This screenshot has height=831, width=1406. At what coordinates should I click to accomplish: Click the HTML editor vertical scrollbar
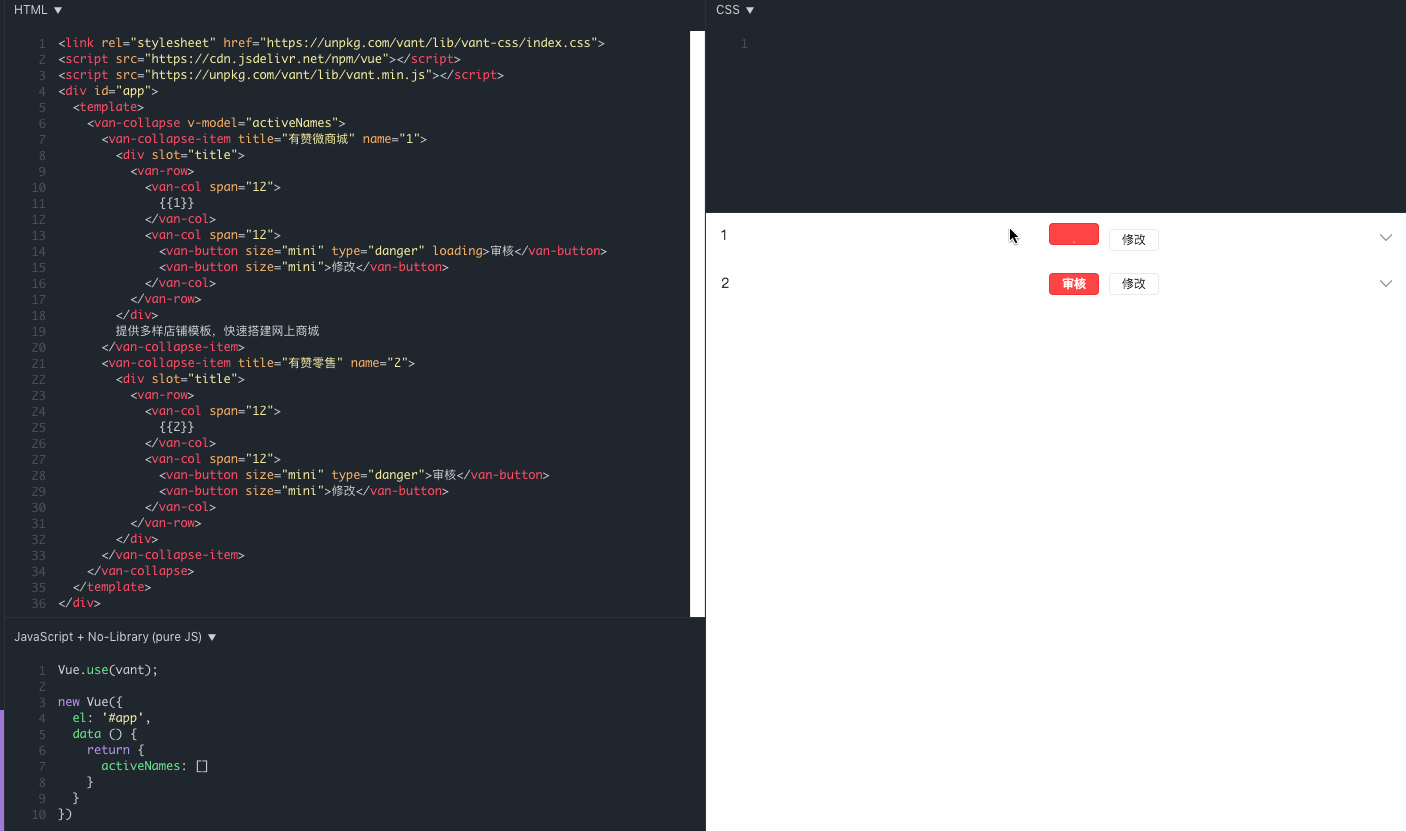click(x=697, y=323)
